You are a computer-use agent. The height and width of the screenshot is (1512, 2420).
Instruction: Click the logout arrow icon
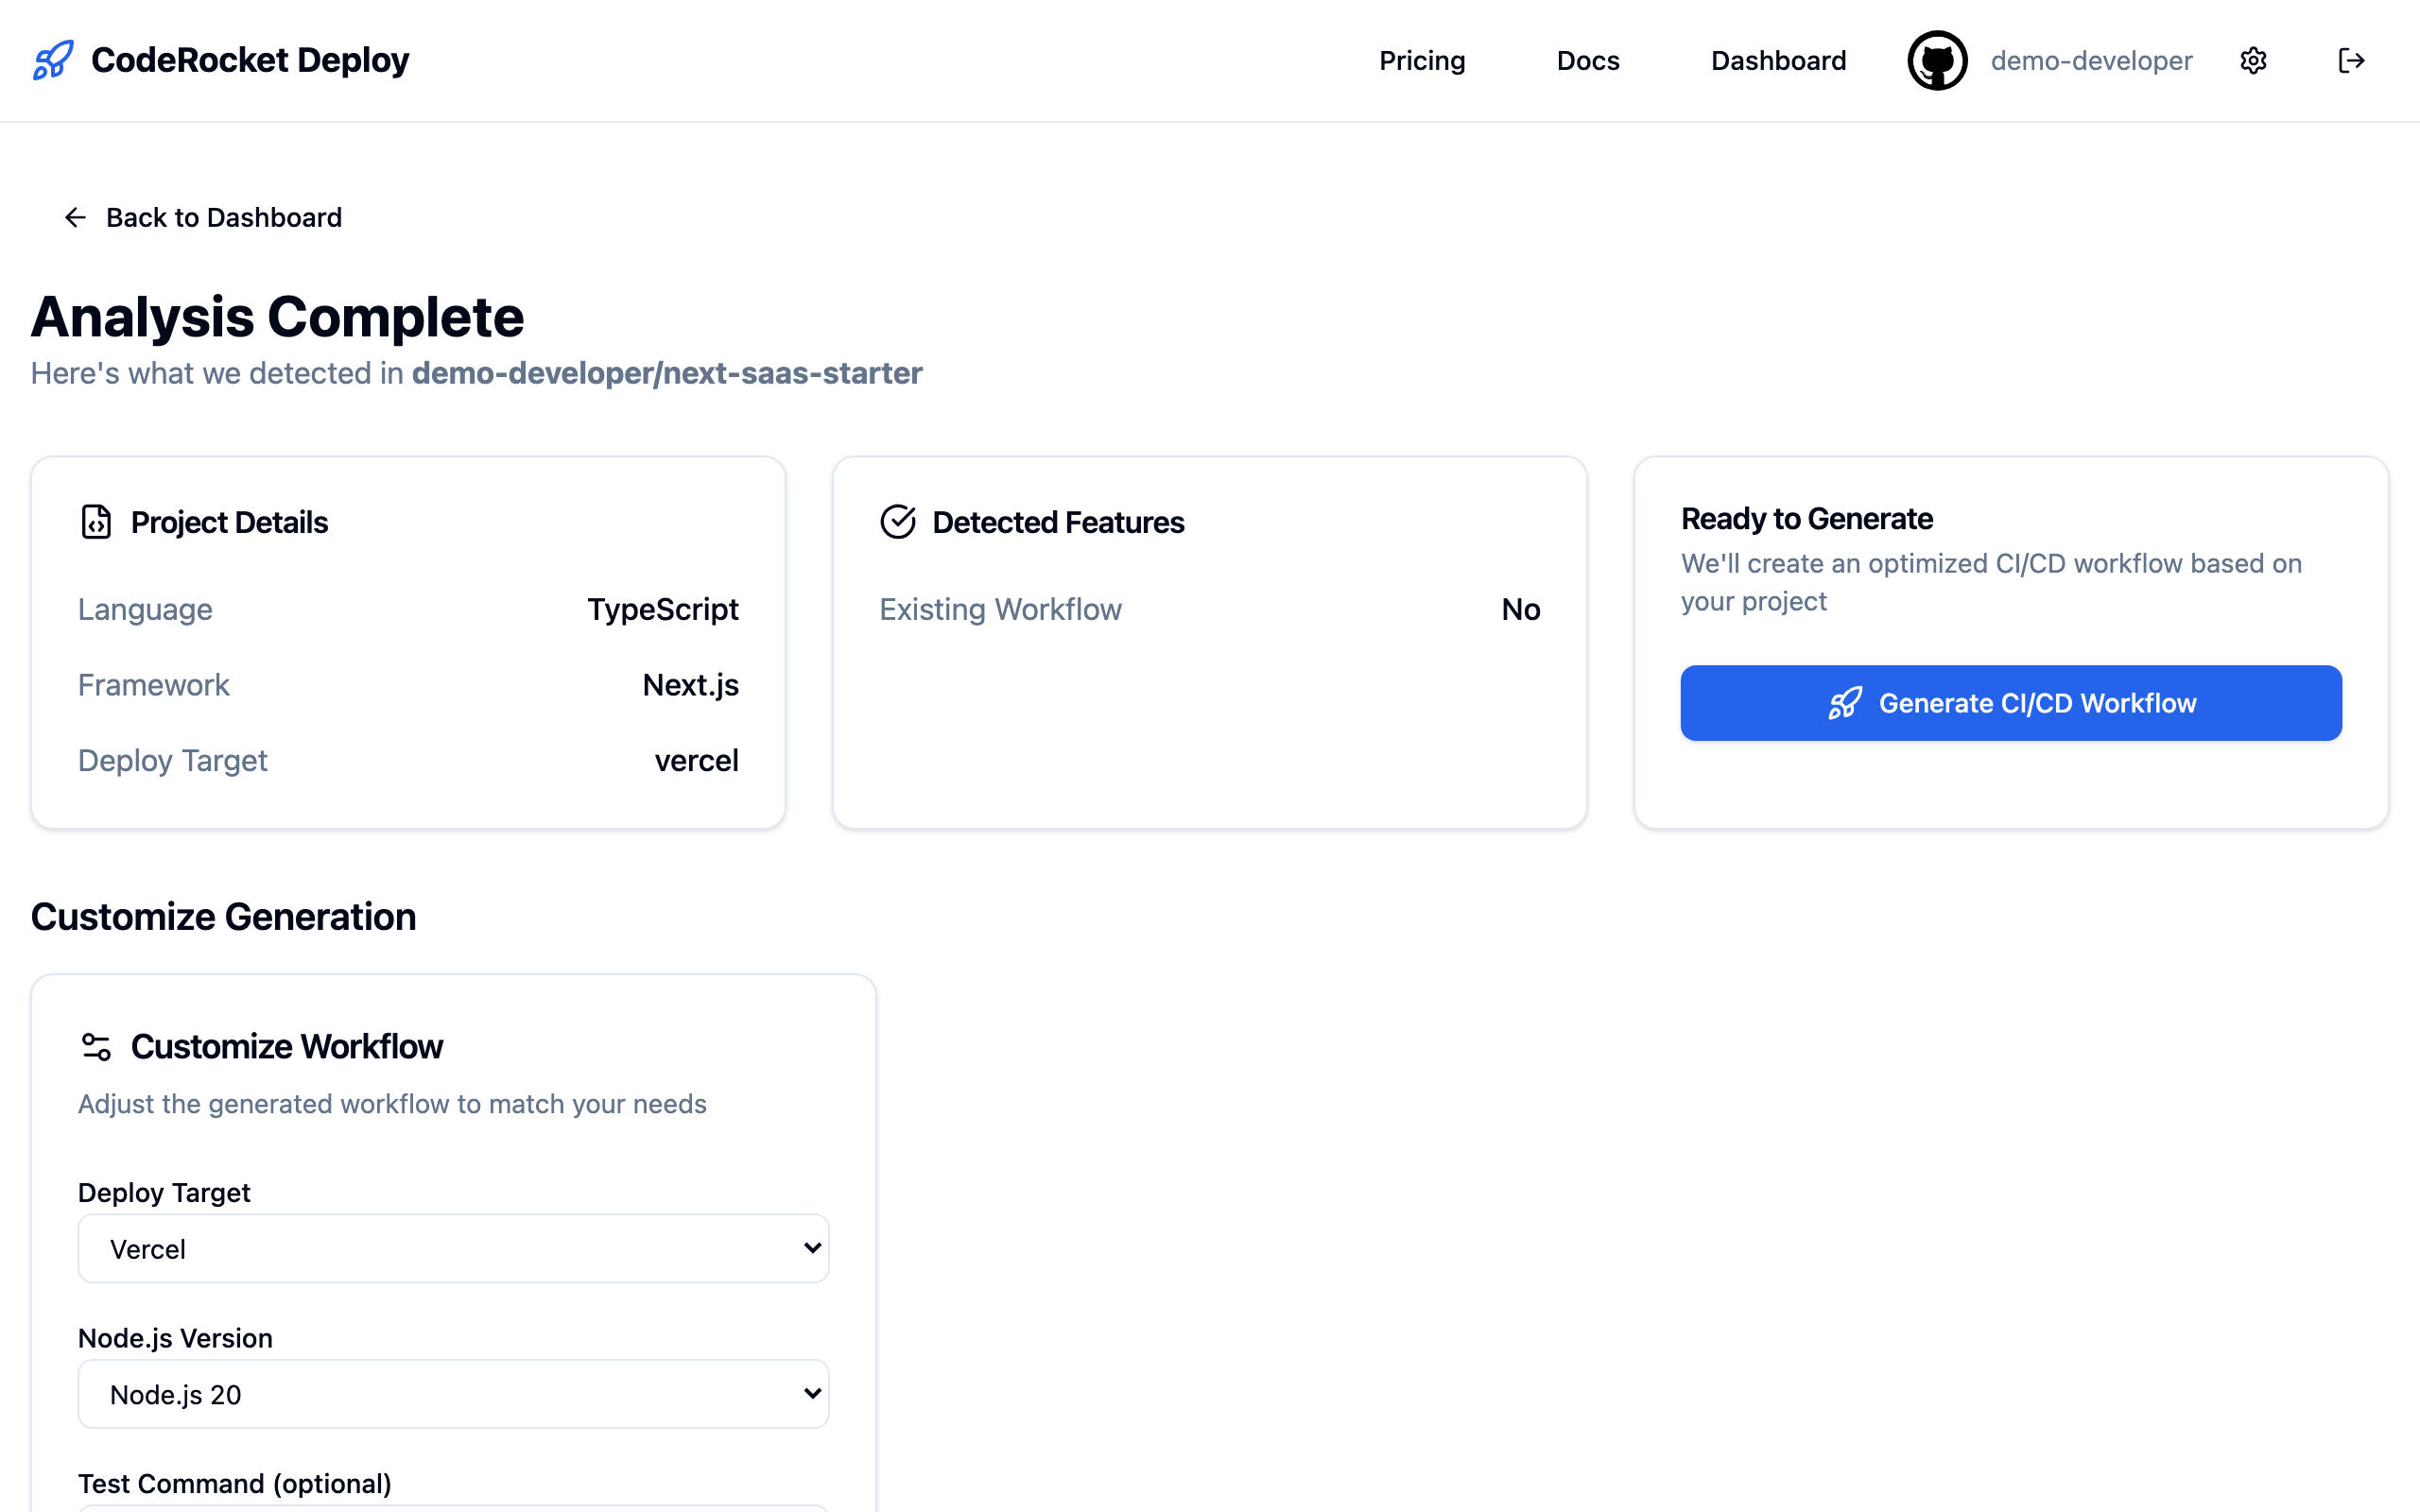point(2351,61)
